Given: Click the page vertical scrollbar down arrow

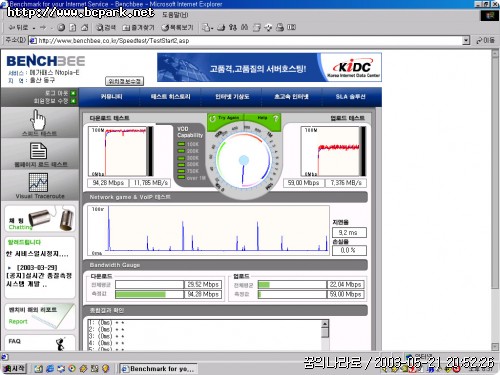Looking at the screenshot, I should (x=495, y=347).
